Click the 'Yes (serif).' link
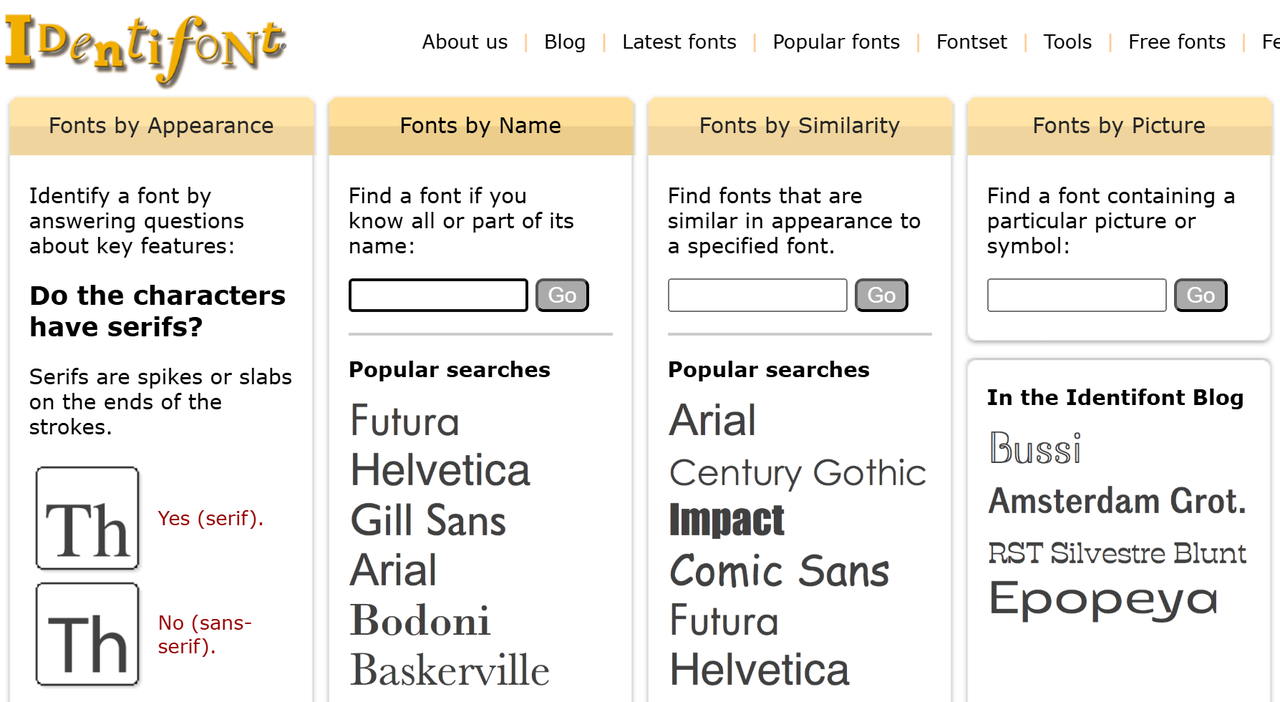 tap(211, 518)
